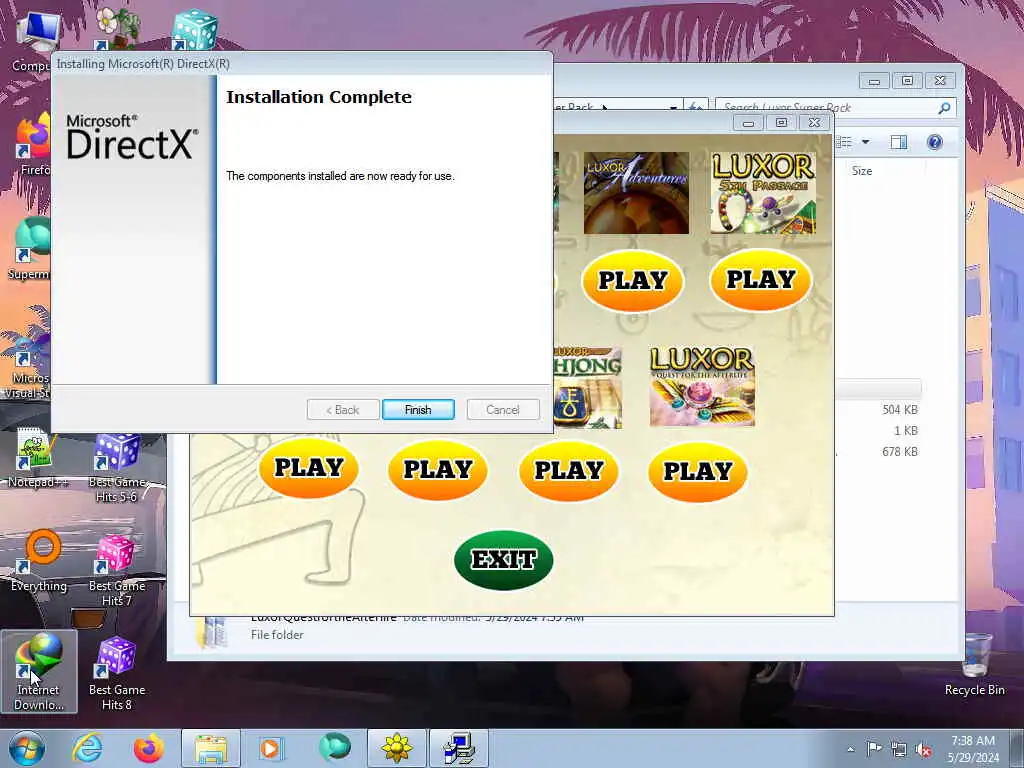Switch to DirectX setup taskbar item

tap(458, 748)
